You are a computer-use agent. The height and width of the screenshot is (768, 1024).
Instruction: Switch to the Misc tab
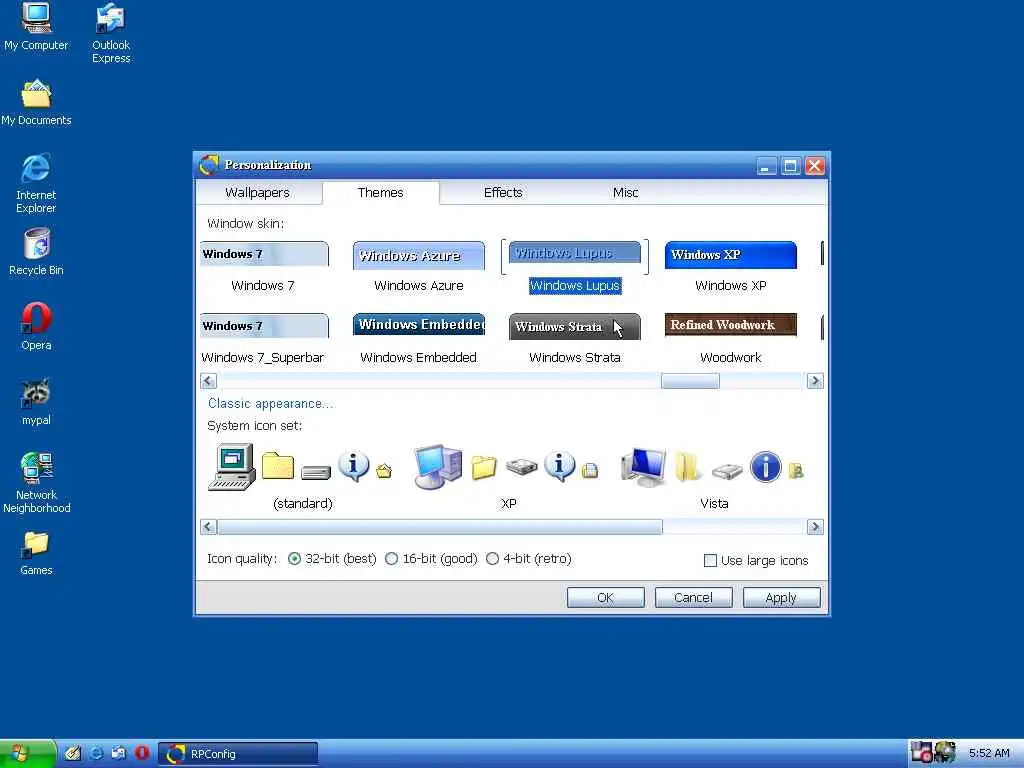[x=626, y=193]
